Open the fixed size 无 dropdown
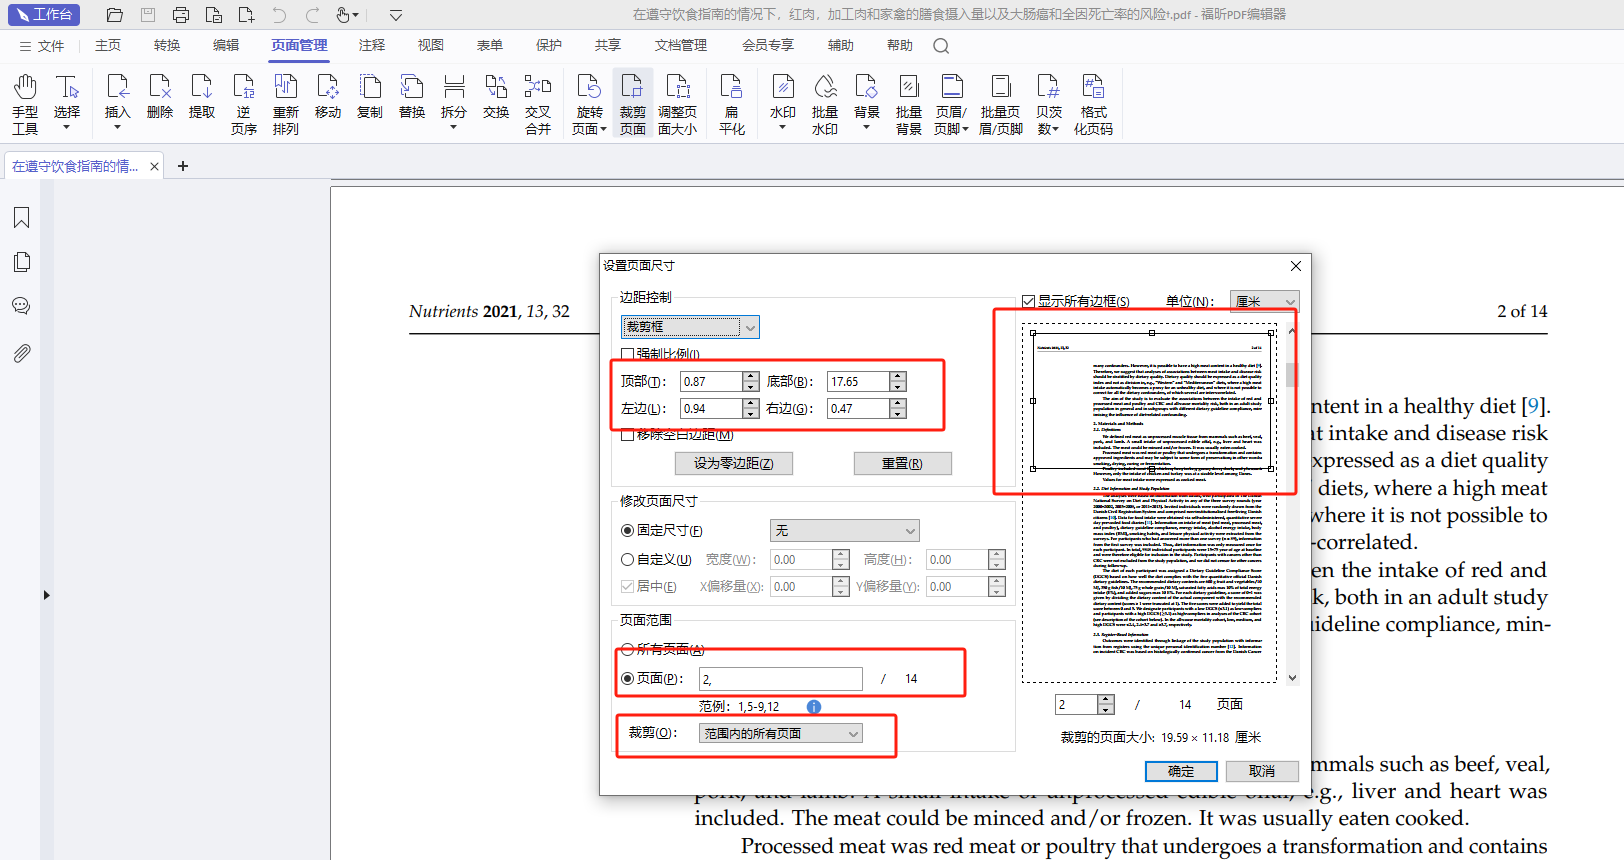Image resolution: width=1624 pixels, height=860 pixels. click(844, 531)
